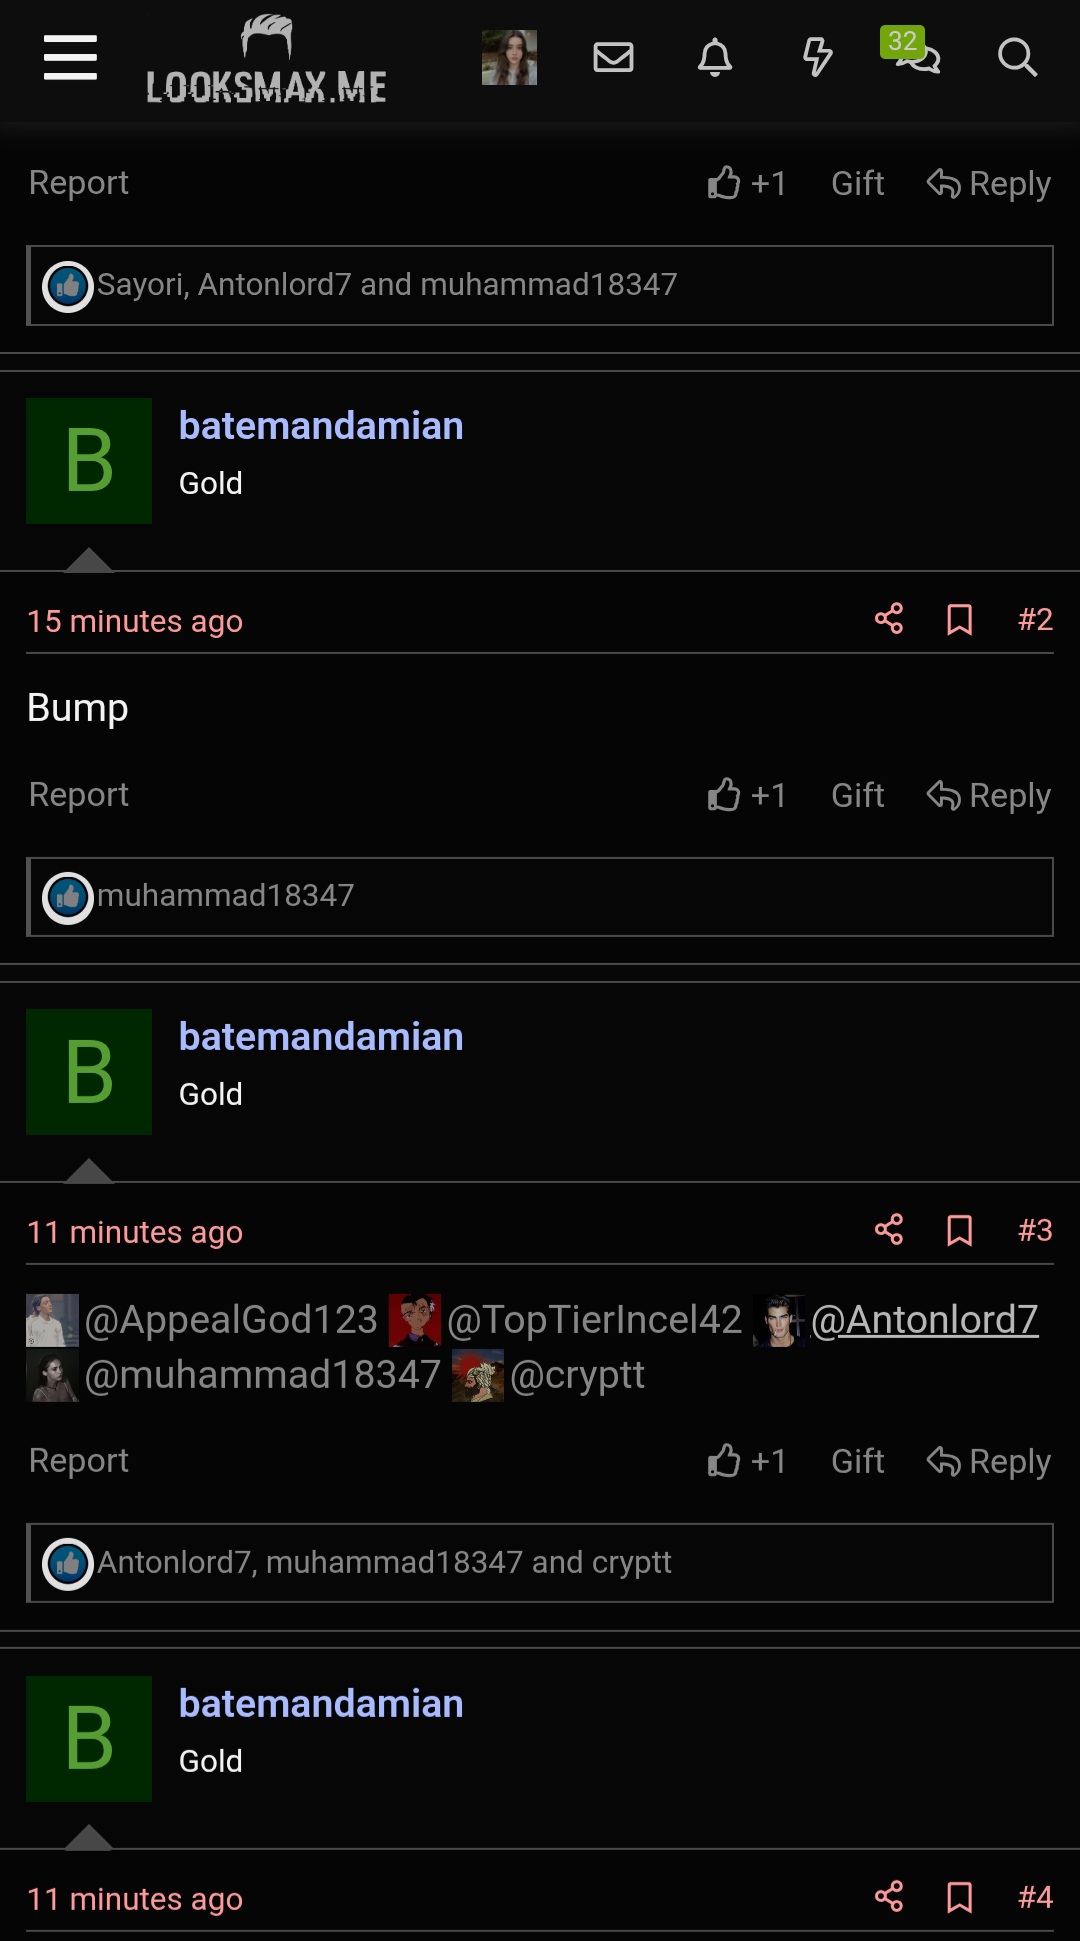Report the Bump post

tap(79, 795)
